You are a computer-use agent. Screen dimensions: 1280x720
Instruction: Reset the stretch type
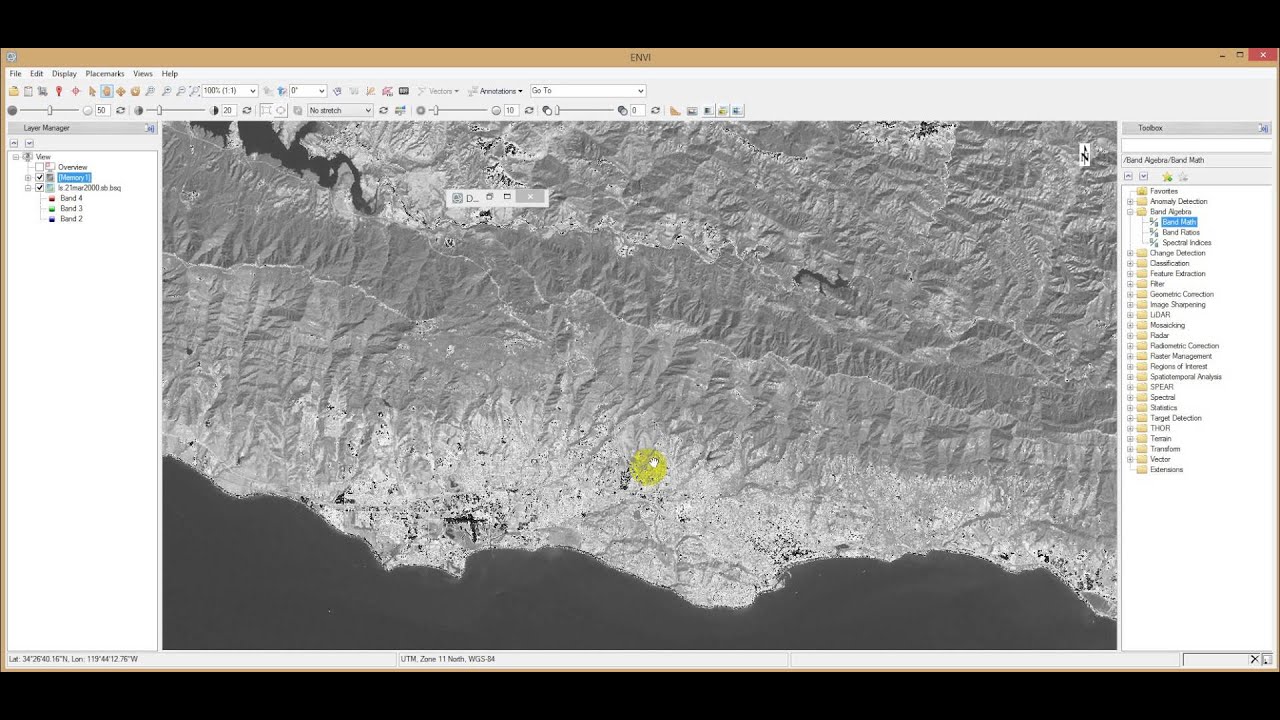tap(383, 110)
